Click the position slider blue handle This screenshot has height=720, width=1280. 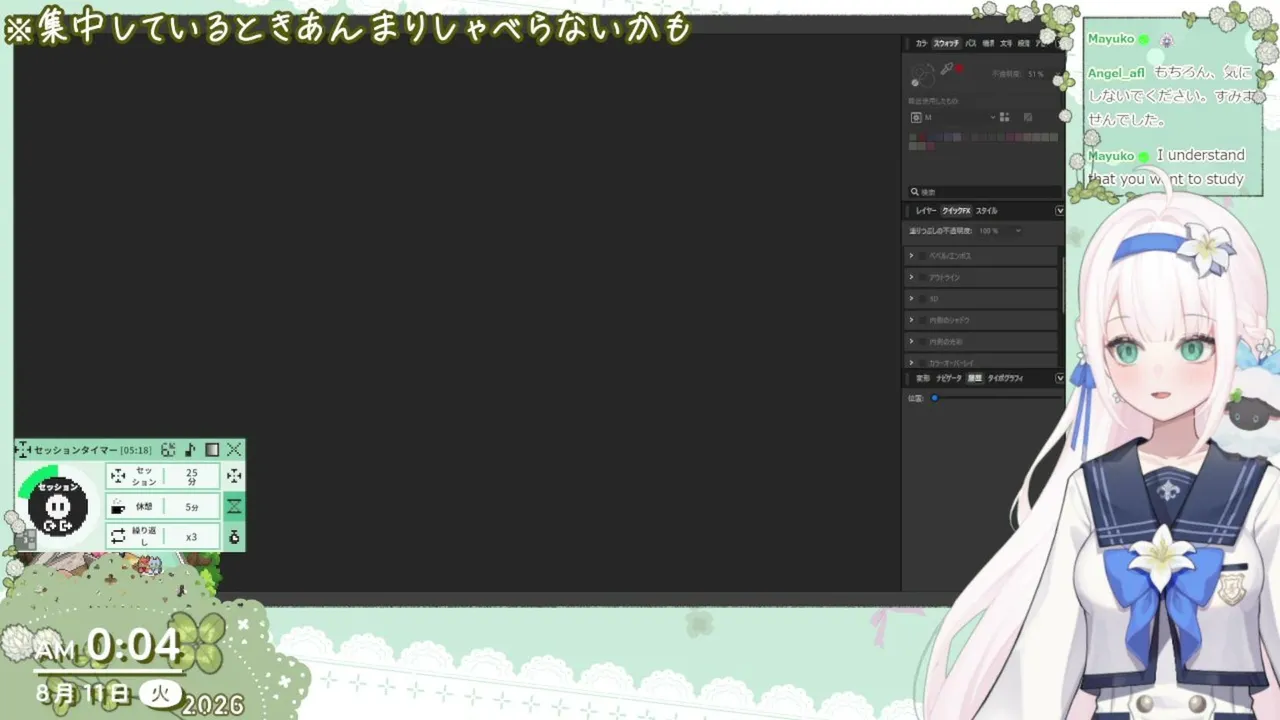pos(935,398)
